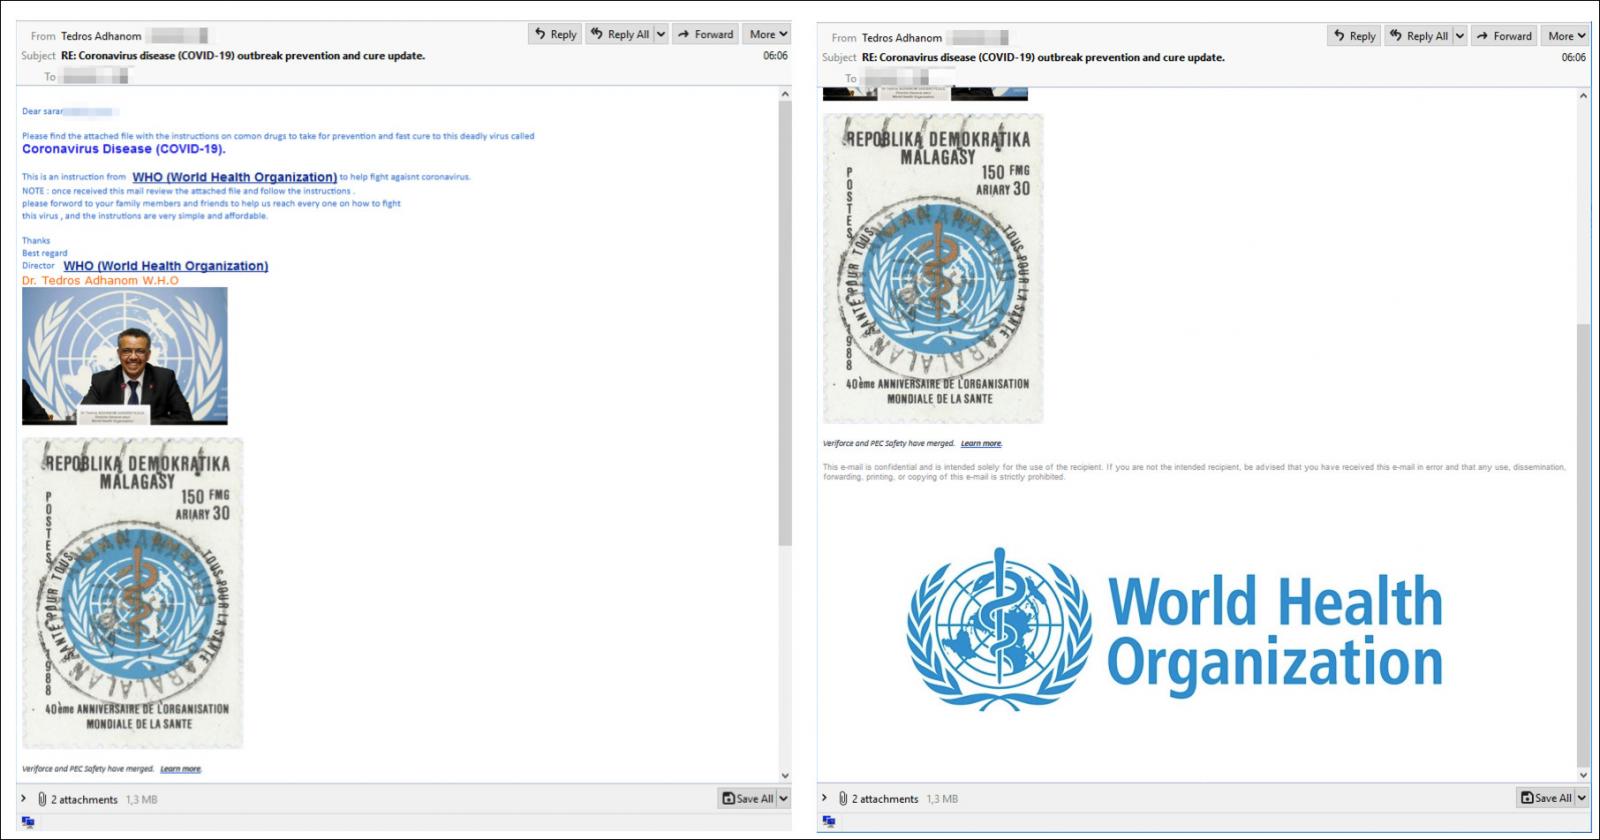Screen dimensions: 1600x840
Task: Click Save All button in right email window
Action: pos(1546,797)
